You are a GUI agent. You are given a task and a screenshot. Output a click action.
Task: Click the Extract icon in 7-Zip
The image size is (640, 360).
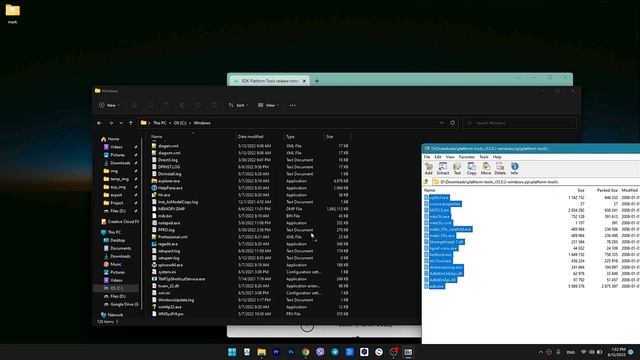pos(443,168)
